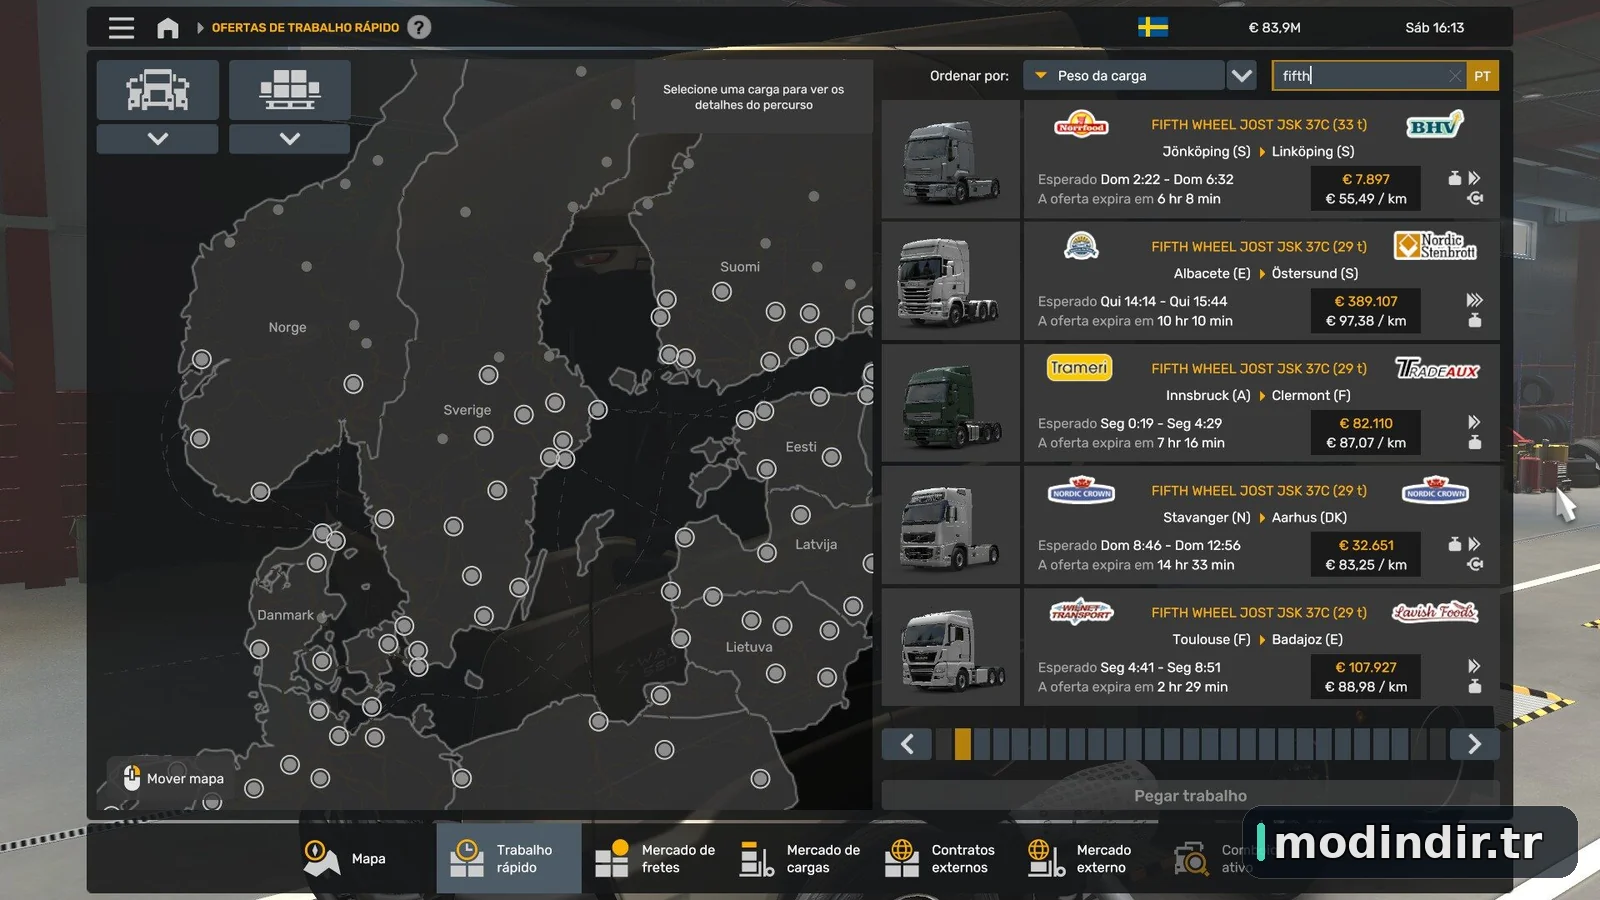Select the Swedish flag icon
1600x900 pixels.
coord(1153,27)
